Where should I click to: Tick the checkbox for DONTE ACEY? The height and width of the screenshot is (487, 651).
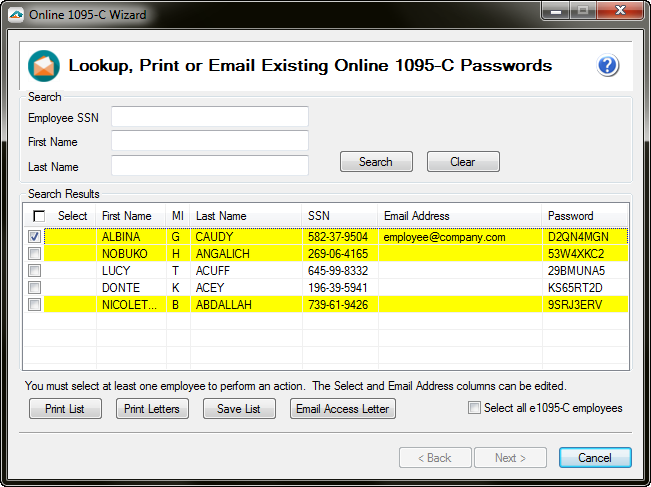35,288
